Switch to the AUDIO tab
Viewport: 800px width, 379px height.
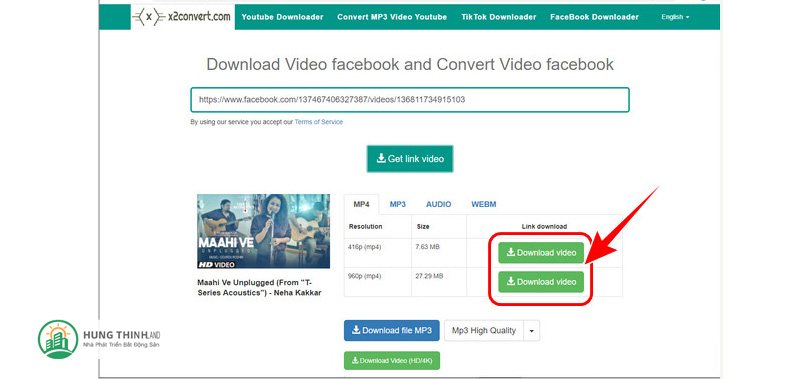tap(438, 204)
